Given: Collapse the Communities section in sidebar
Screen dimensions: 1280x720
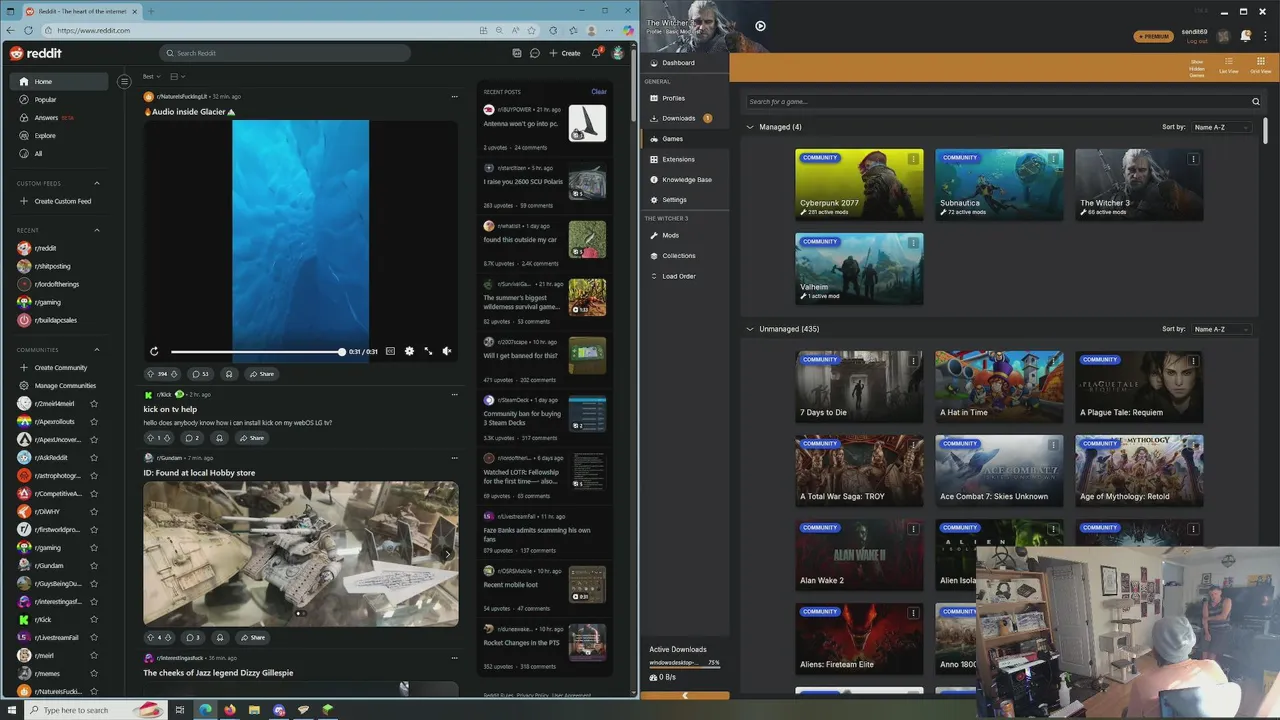Looking at the screenshot, I should point(97,350).
